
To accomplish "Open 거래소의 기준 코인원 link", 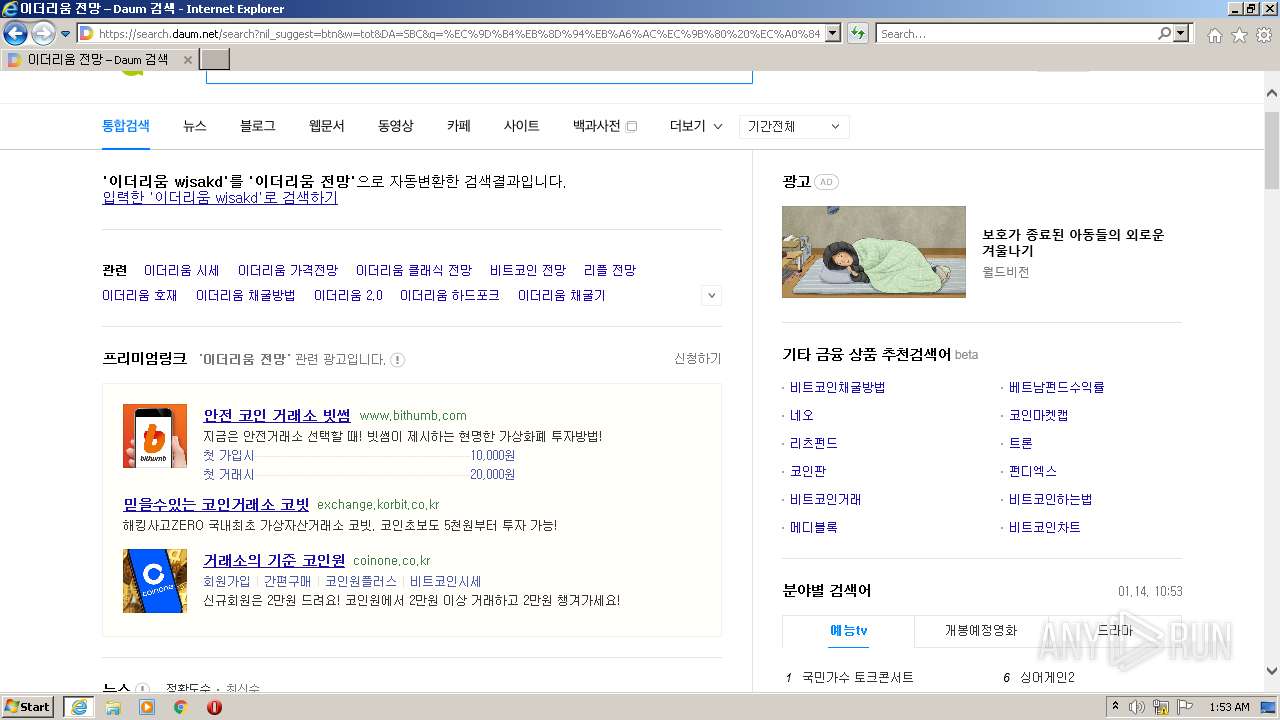I will [x=274, y=560].
